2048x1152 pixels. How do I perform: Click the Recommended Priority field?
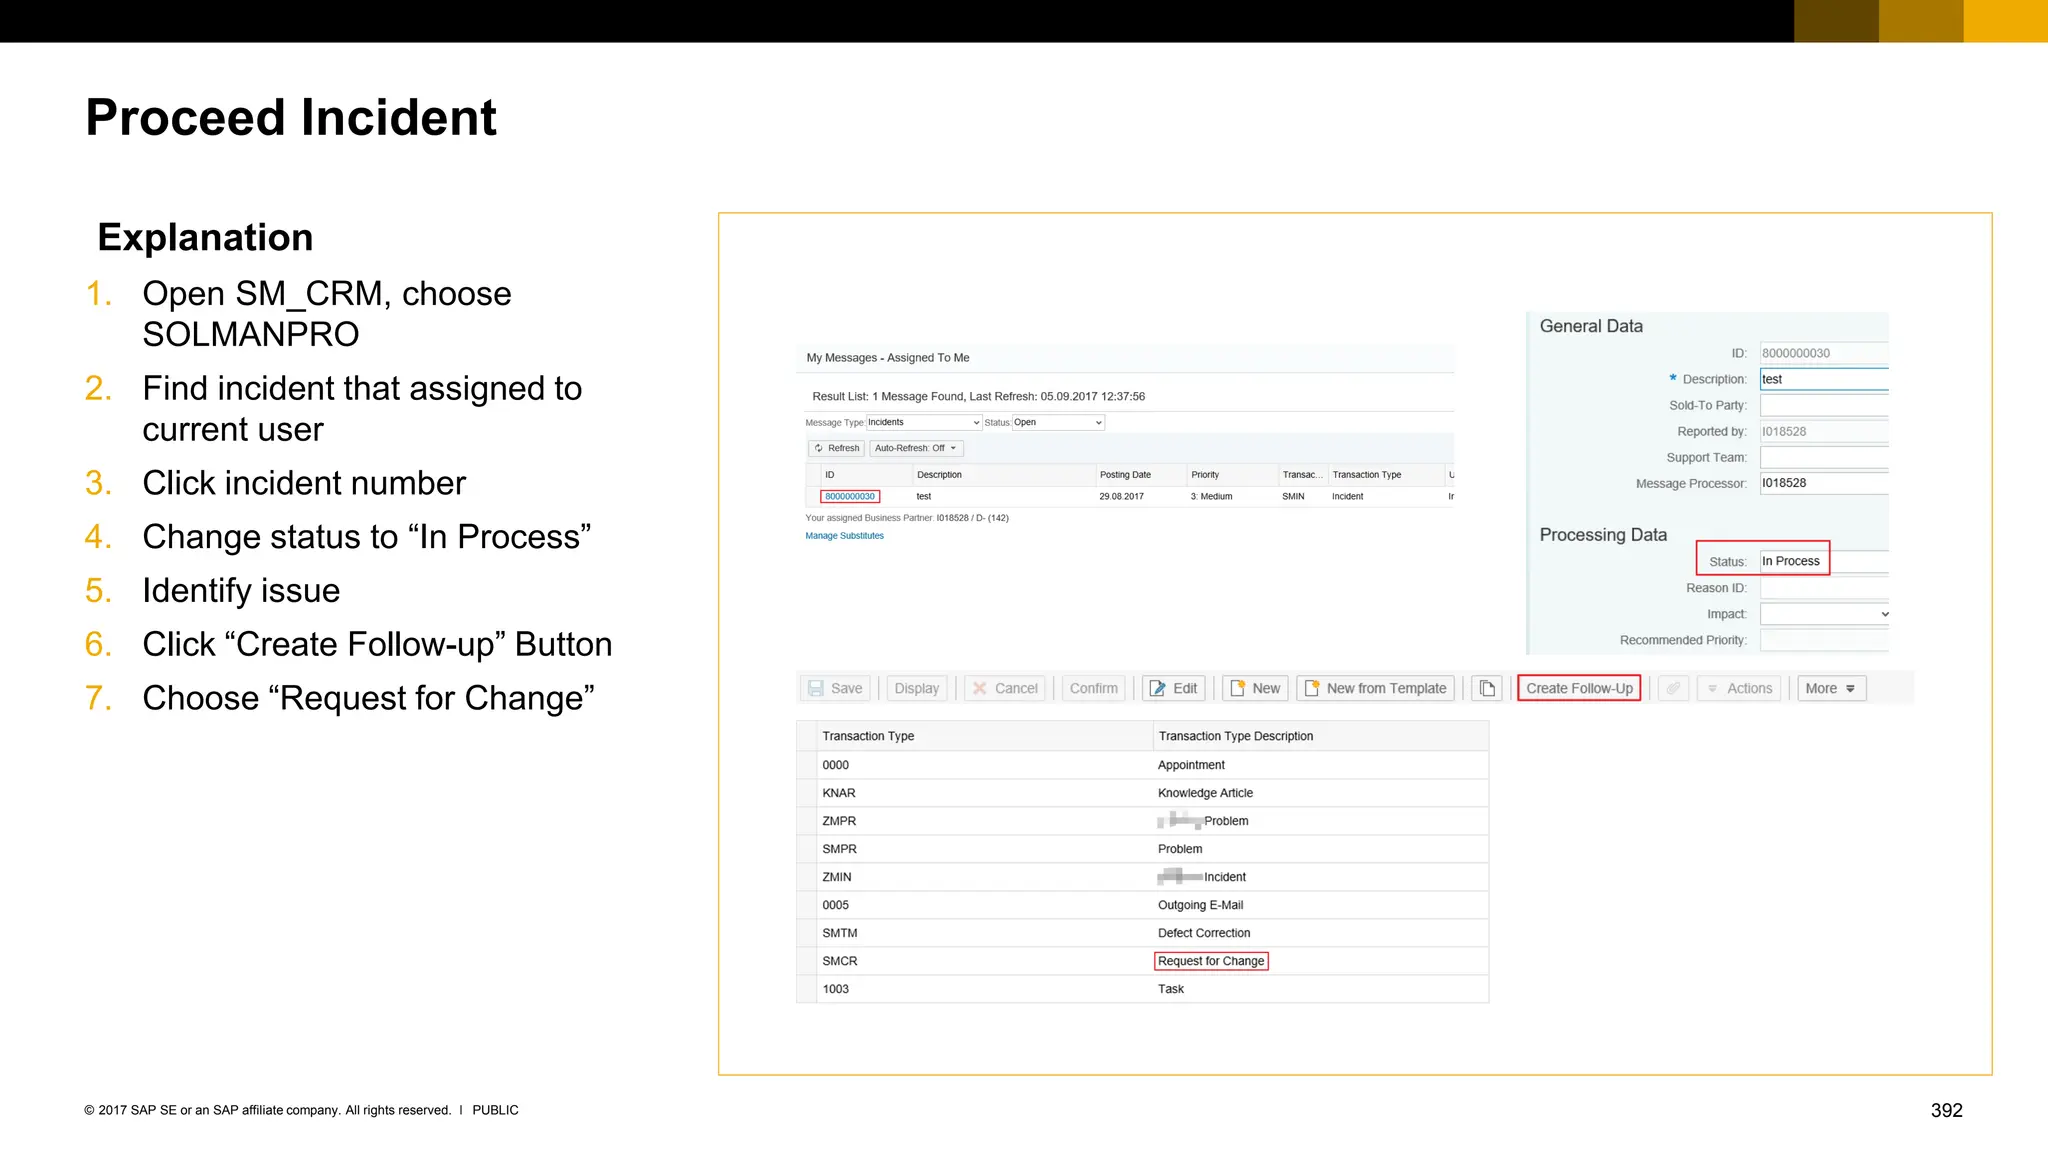1824,640
